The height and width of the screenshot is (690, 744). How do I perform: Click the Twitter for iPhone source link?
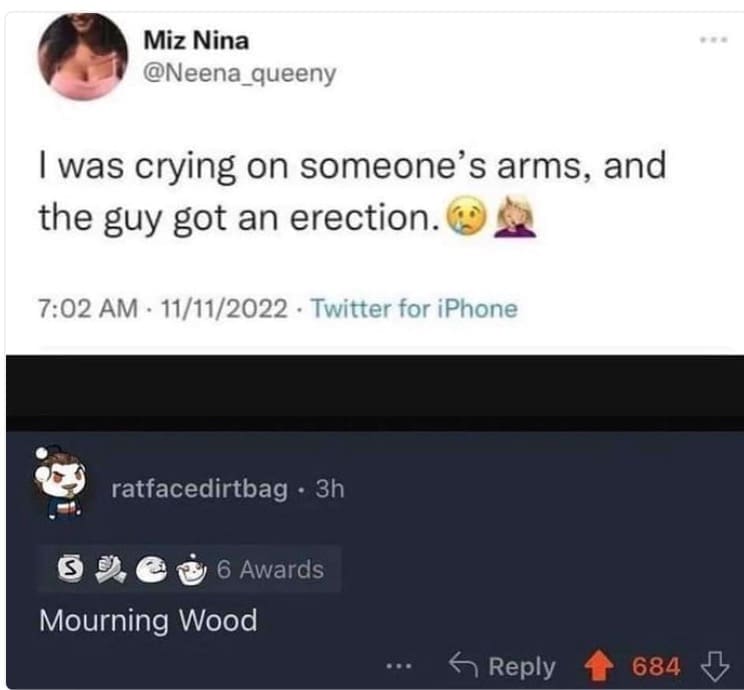(x=414, y=308)
